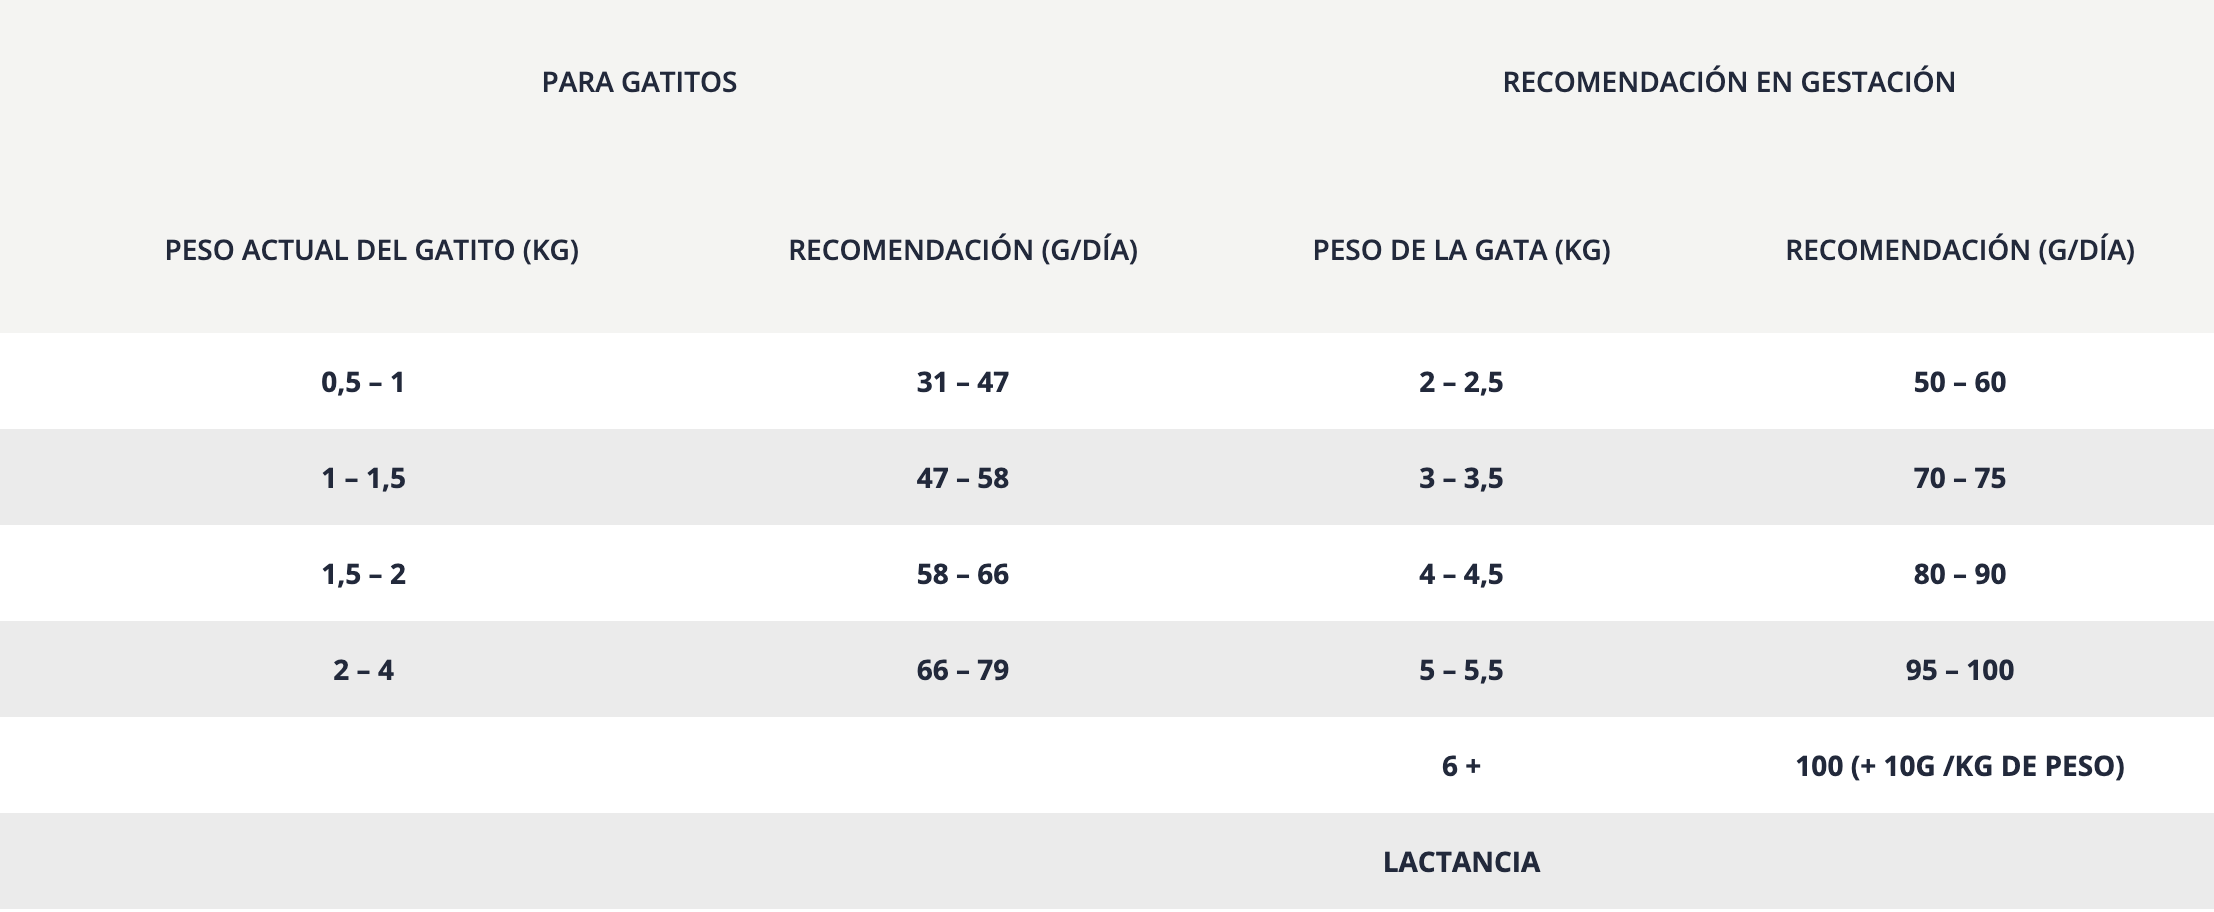The width and height of the screenshot is (2214, 912).
Task: Click the 50 – 60 grams cell
Action: click(1959, 382)
